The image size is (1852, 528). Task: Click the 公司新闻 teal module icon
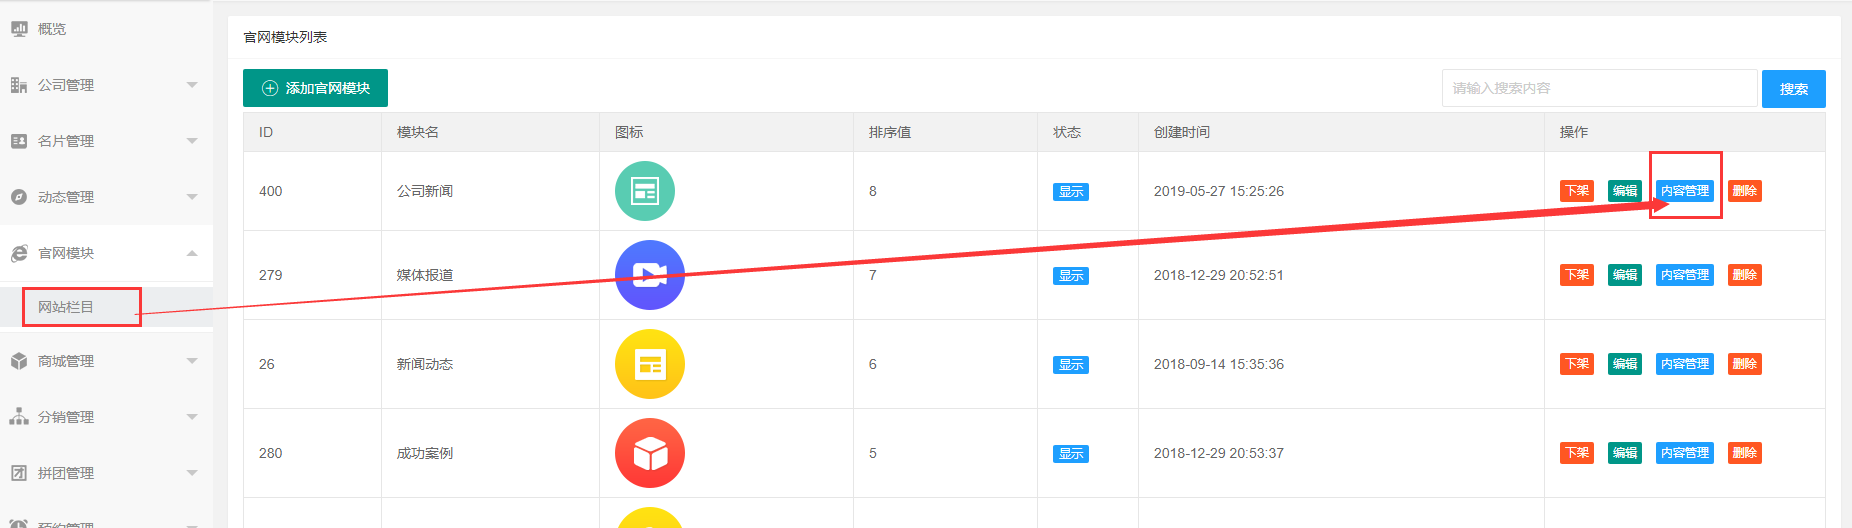645,191
